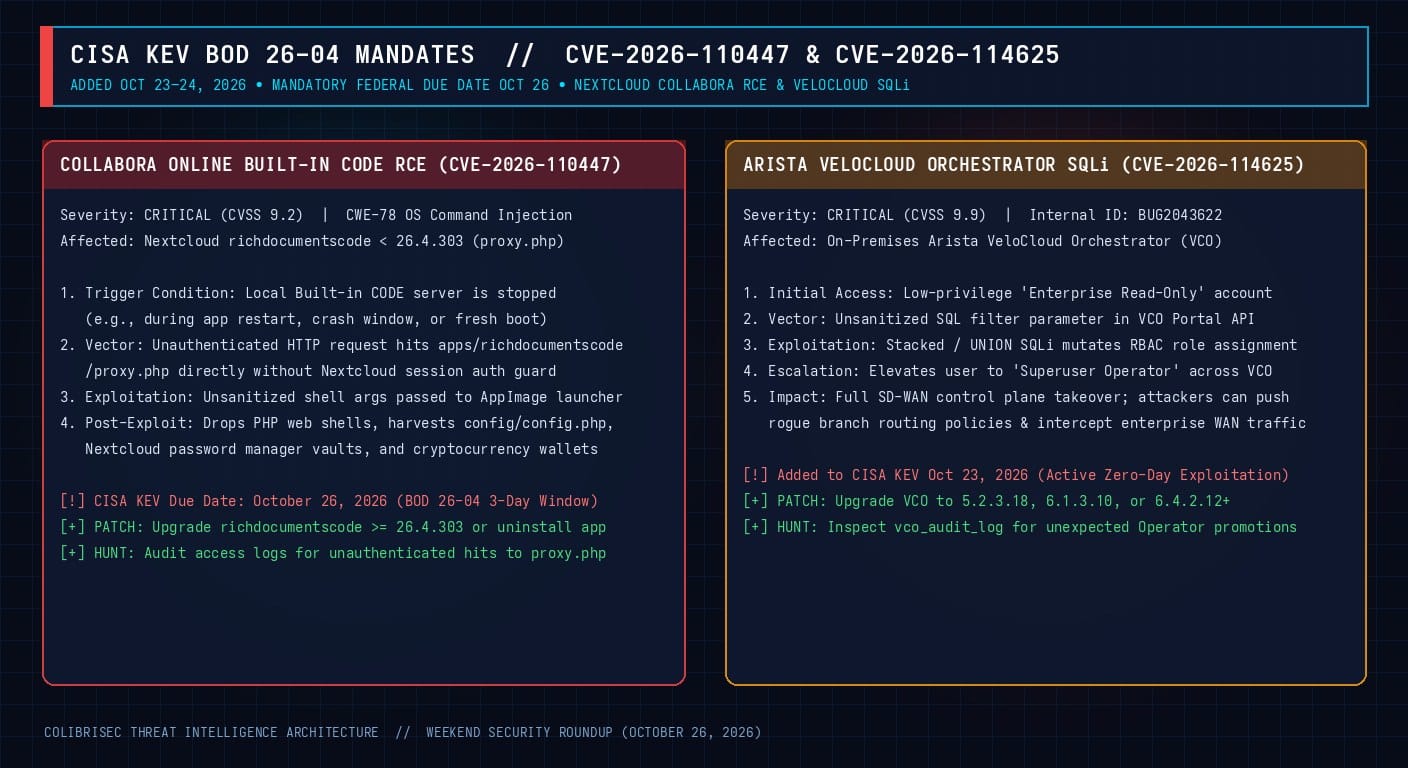Click '4. Post-Exploit: Drops PHP web shells' line
This screenshot has width=1408, height=768.
pos(337,423)
